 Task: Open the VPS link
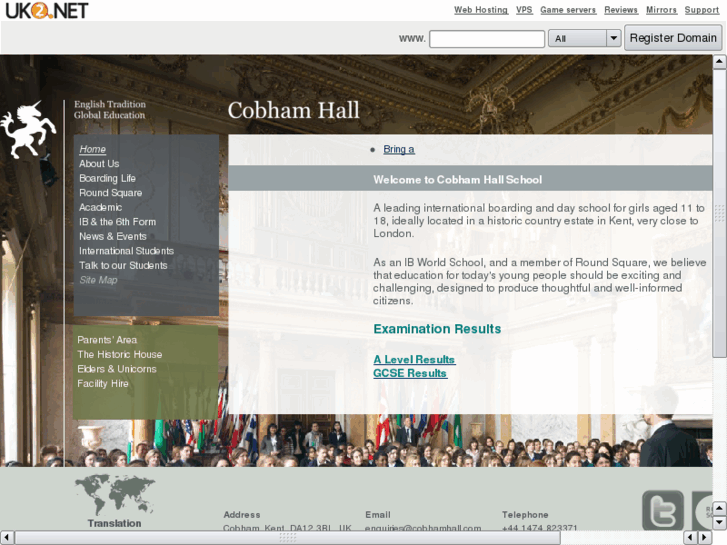click(x=524, y=10)
